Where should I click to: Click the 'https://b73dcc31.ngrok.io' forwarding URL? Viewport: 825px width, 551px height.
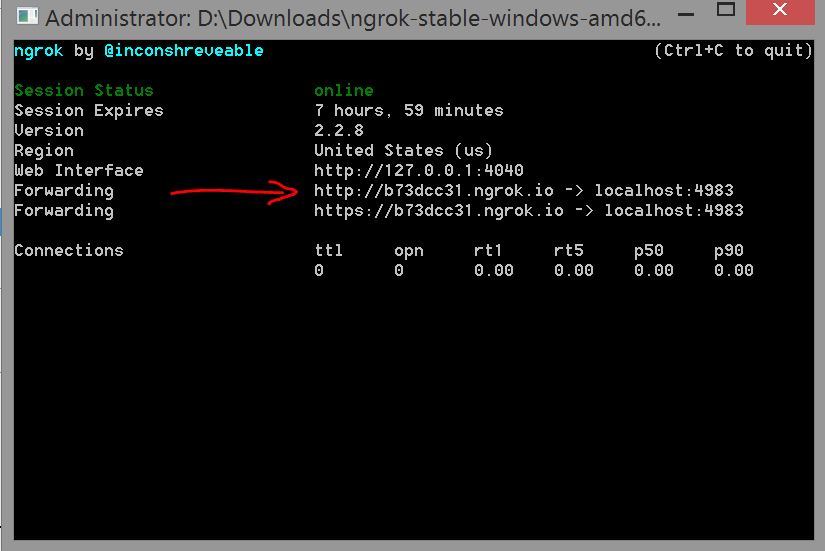(439, 211)
